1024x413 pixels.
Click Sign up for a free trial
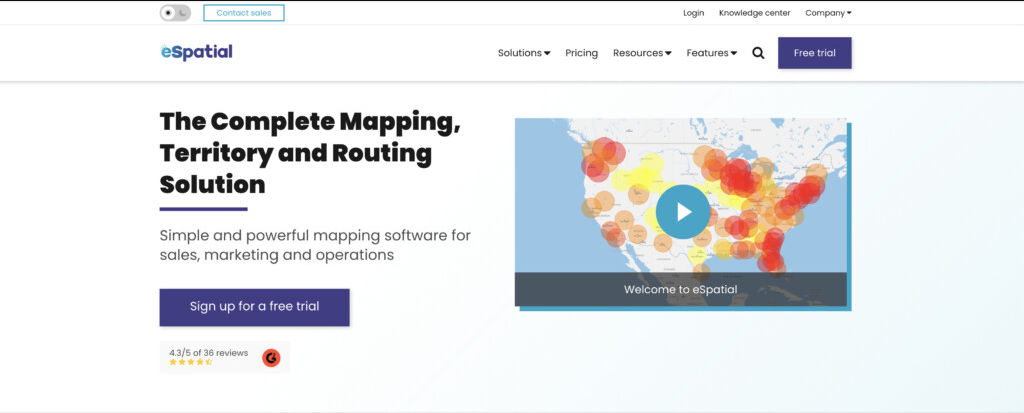coord(255,307)
